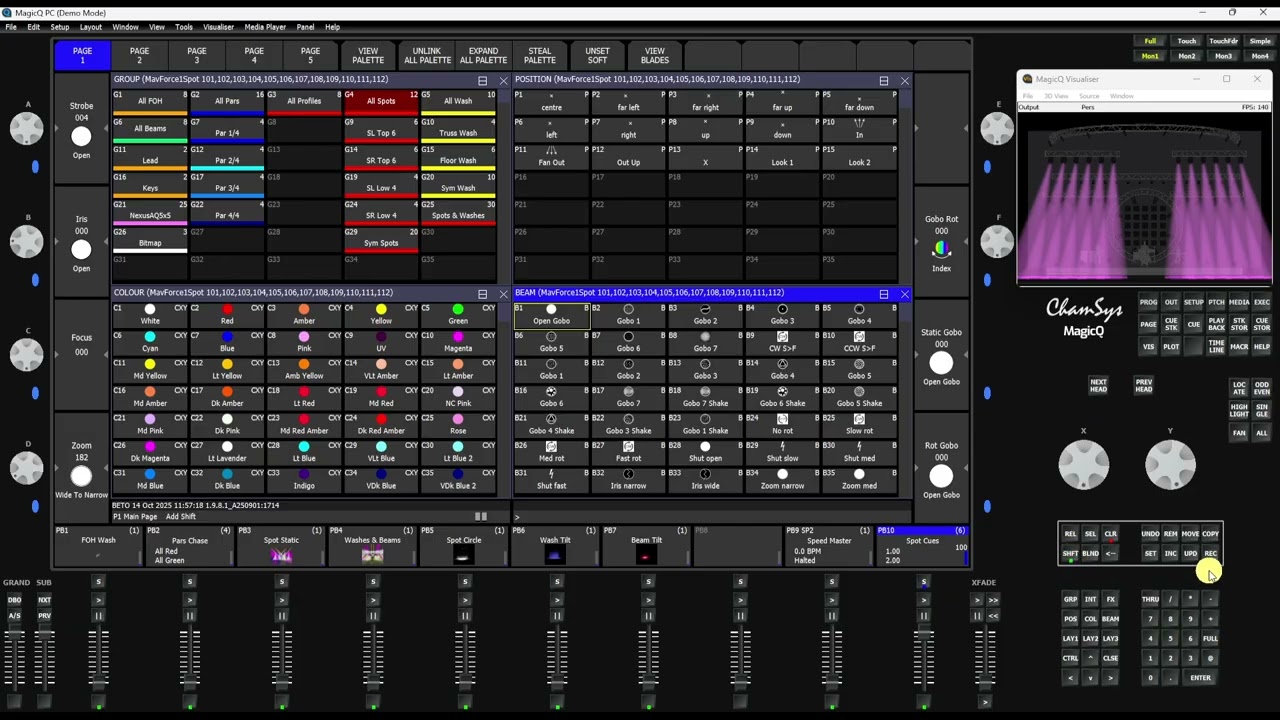Toggle the DBO blackout button

[x=15, y=600]
